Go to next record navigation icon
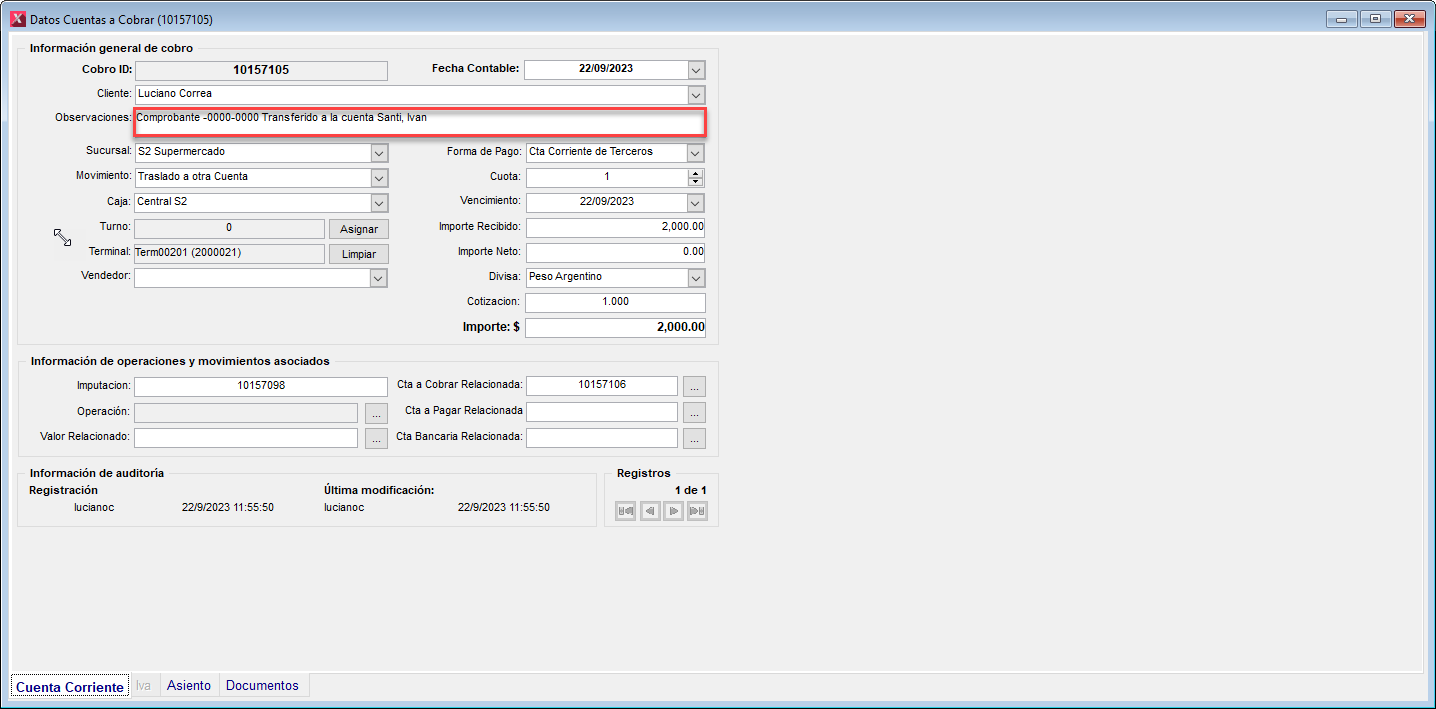The height and width of the screenshot is (709, 1436). 674,511
